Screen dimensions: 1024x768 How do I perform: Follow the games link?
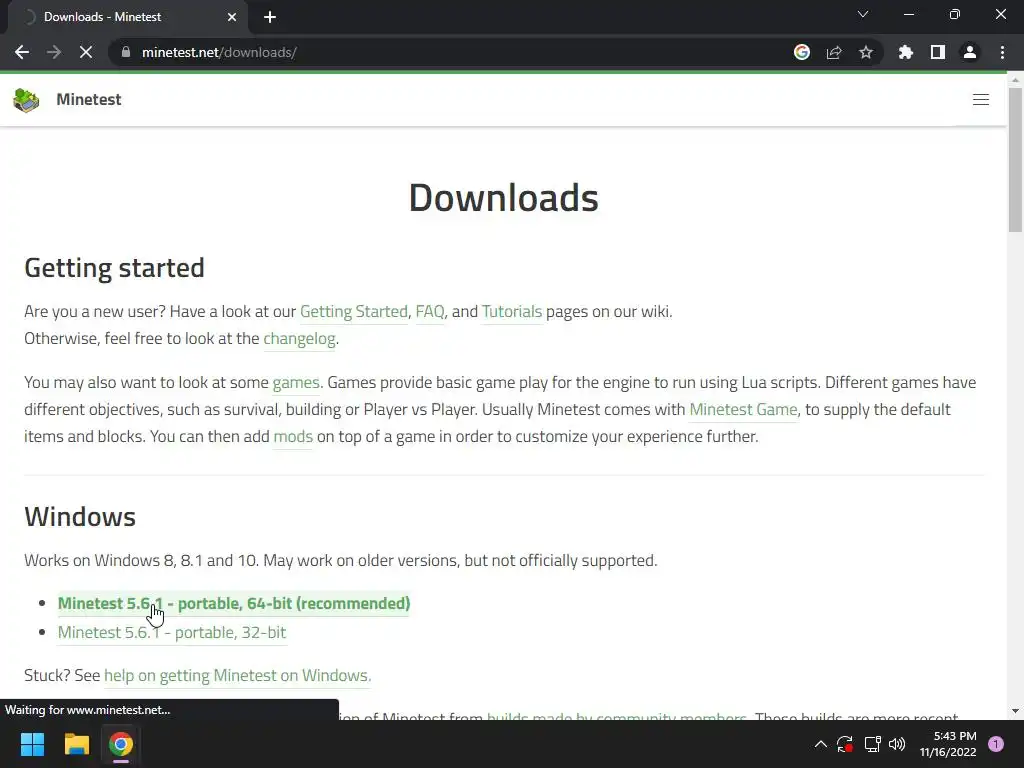point(296,383)
